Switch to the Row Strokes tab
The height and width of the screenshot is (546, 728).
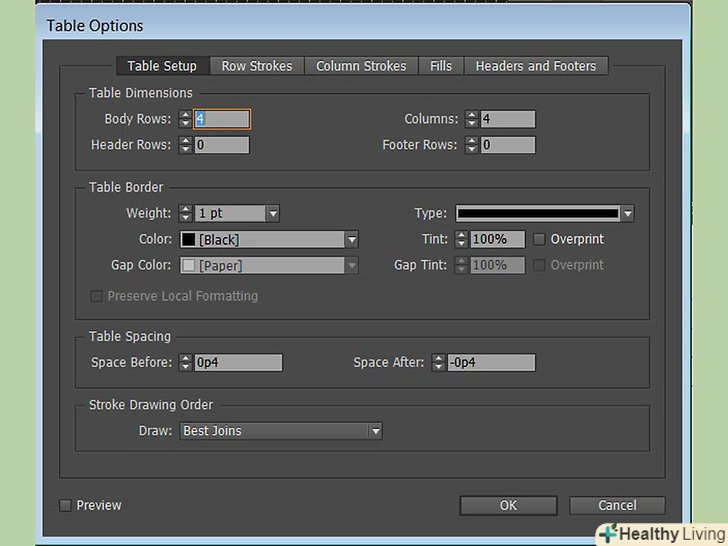tap(257, 66)
